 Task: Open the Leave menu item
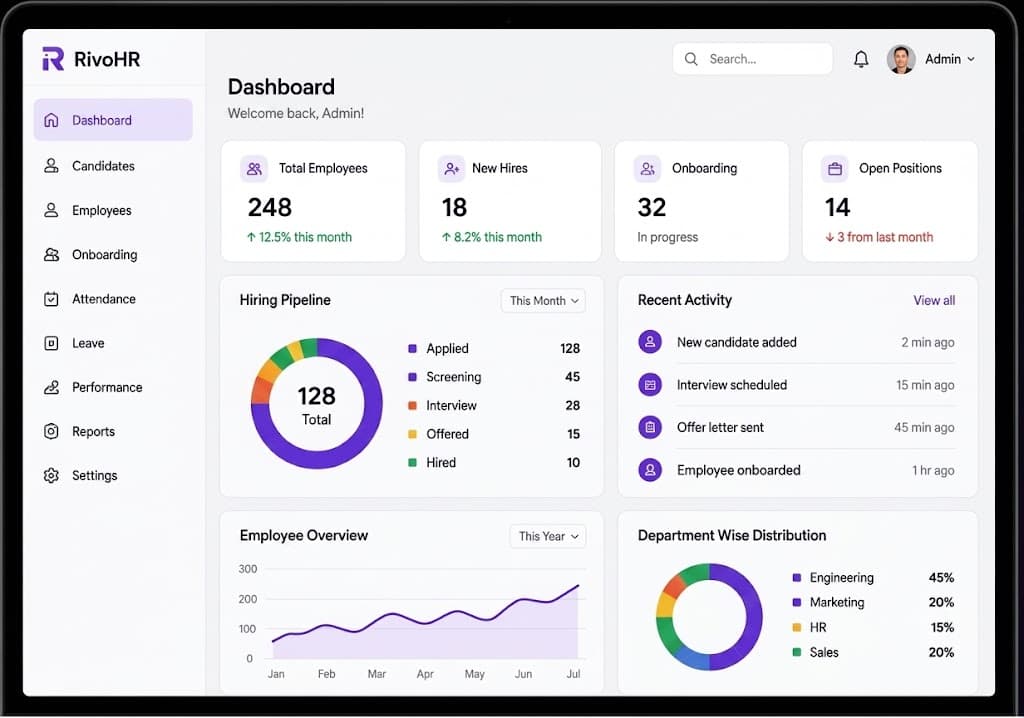[x=113, y=343]
